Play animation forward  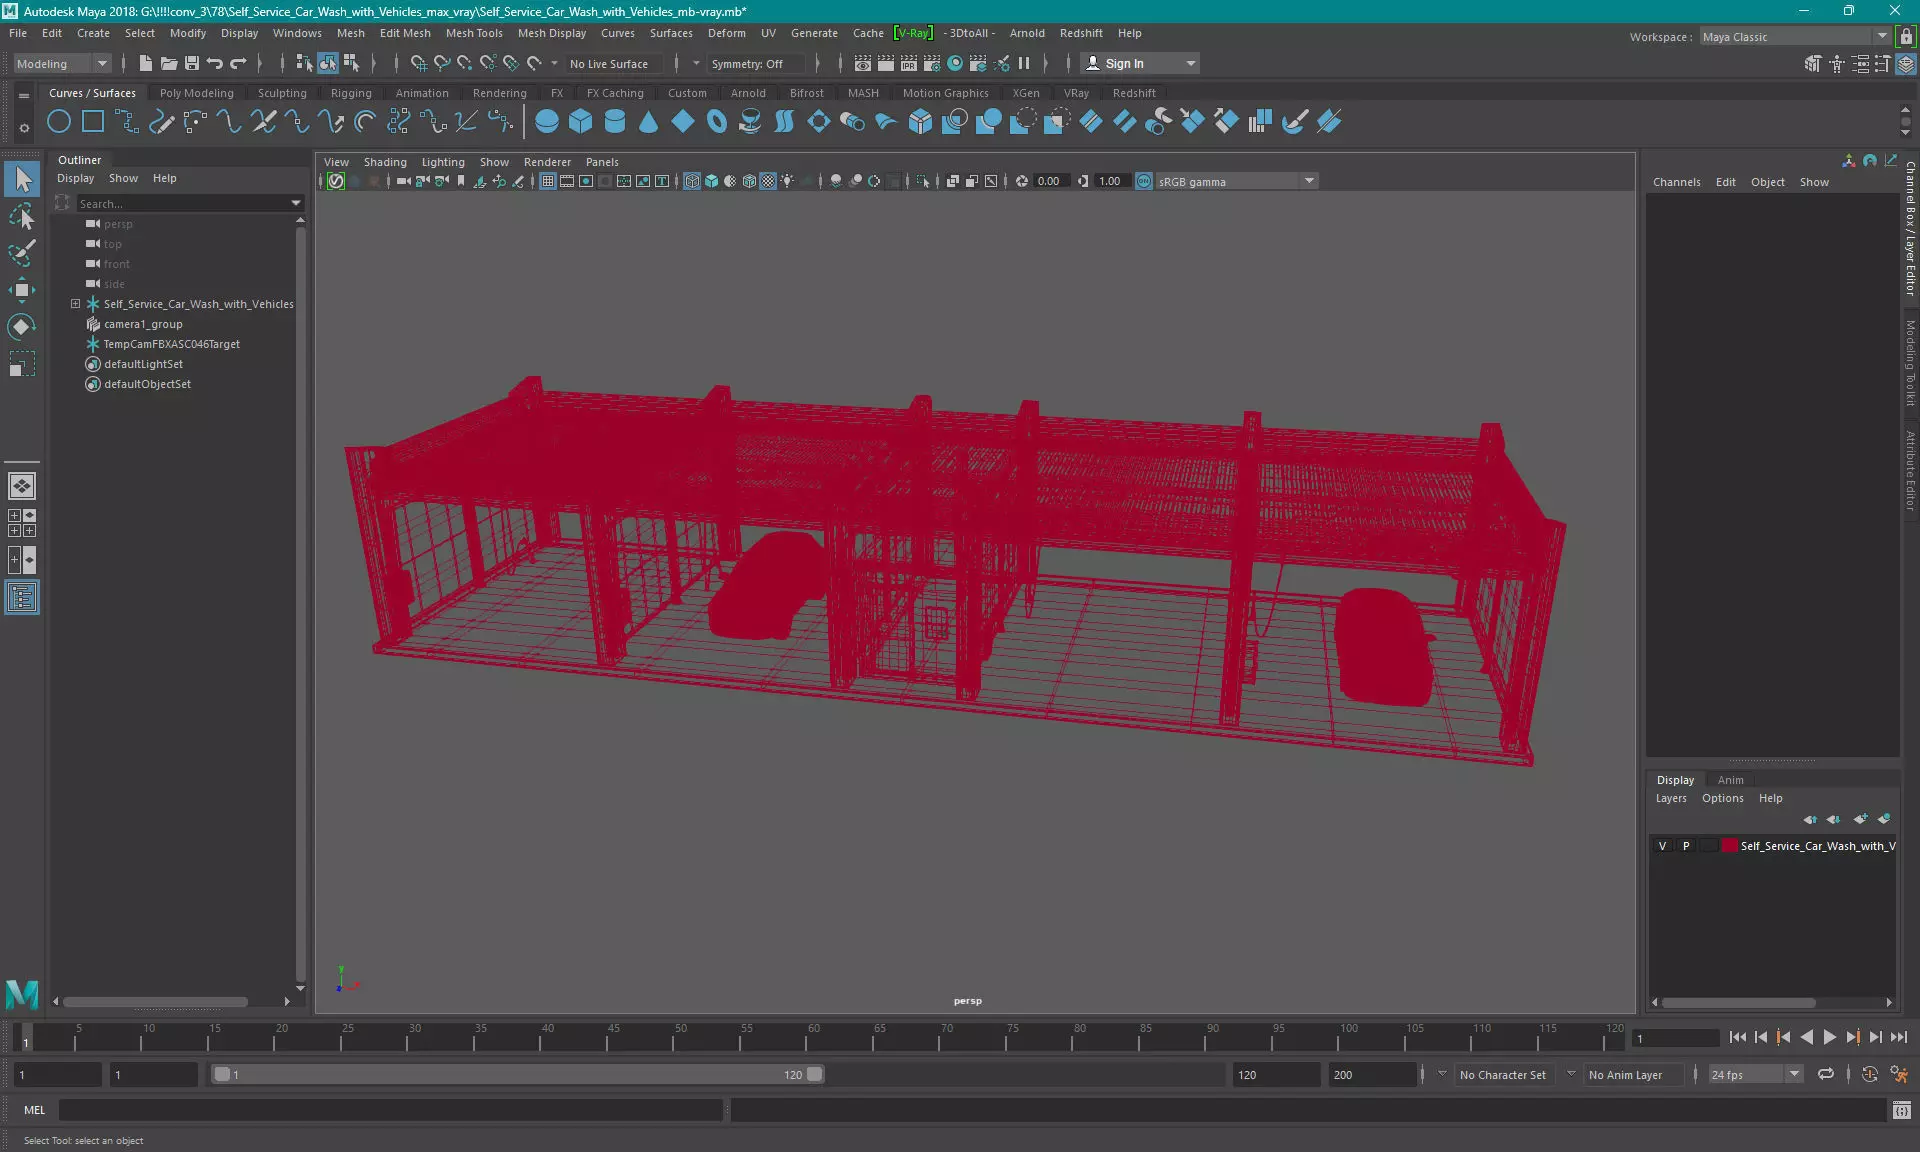tap(1829, 1038)
